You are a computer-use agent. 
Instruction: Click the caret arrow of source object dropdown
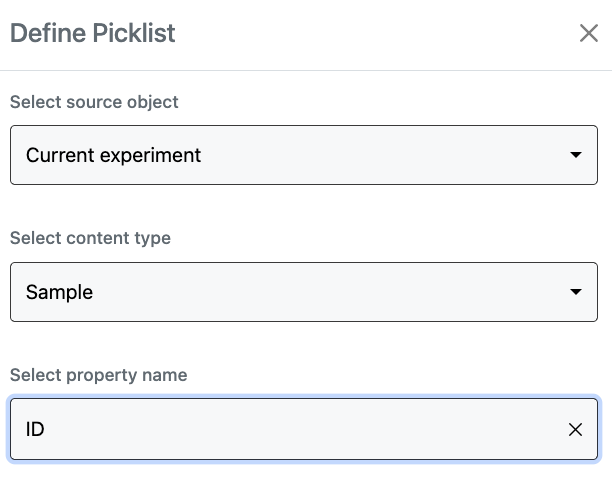point(575,155)
